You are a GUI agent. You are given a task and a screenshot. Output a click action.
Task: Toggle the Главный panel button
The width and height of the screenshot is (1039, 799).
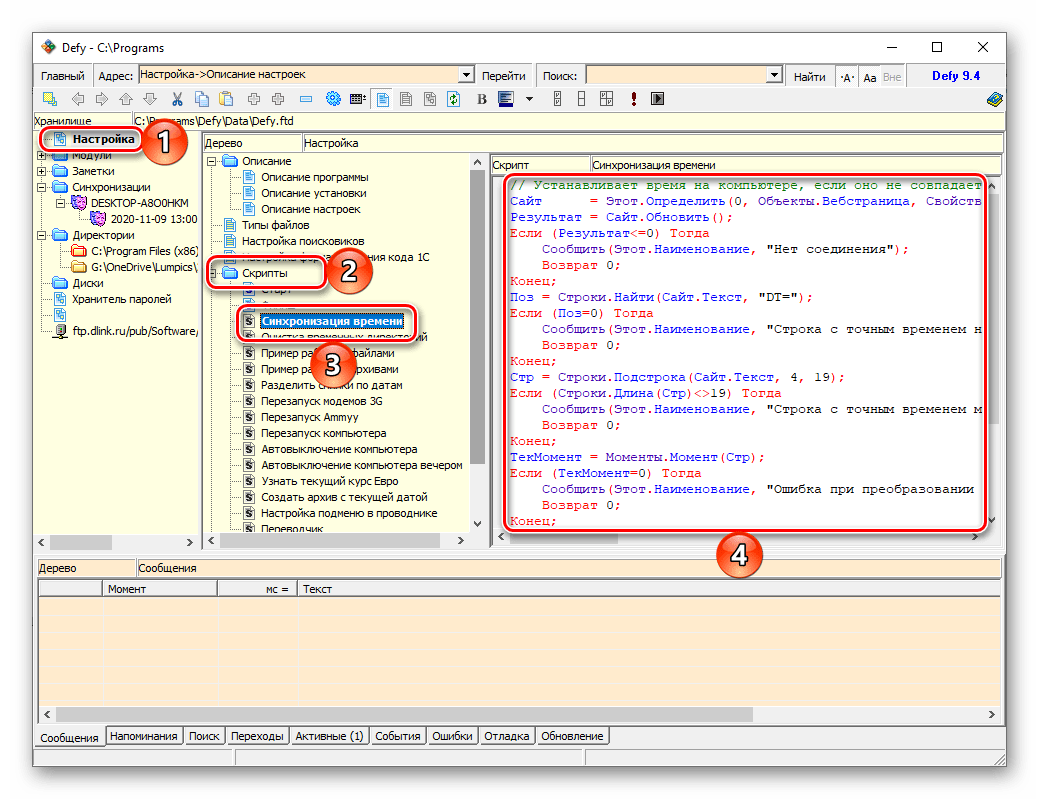[x=63, y=76]
